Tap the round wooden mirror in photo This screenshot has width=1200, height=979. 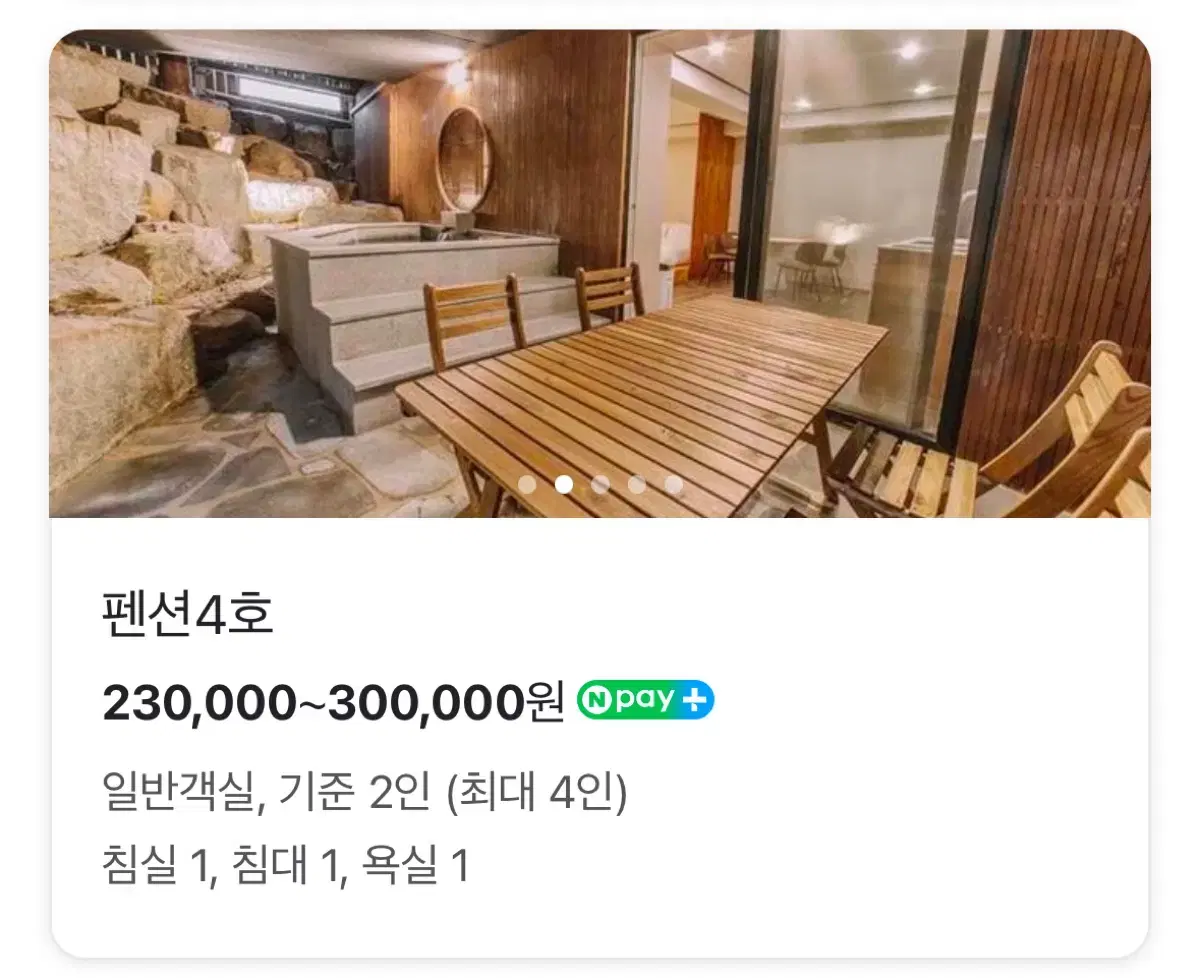464,159
